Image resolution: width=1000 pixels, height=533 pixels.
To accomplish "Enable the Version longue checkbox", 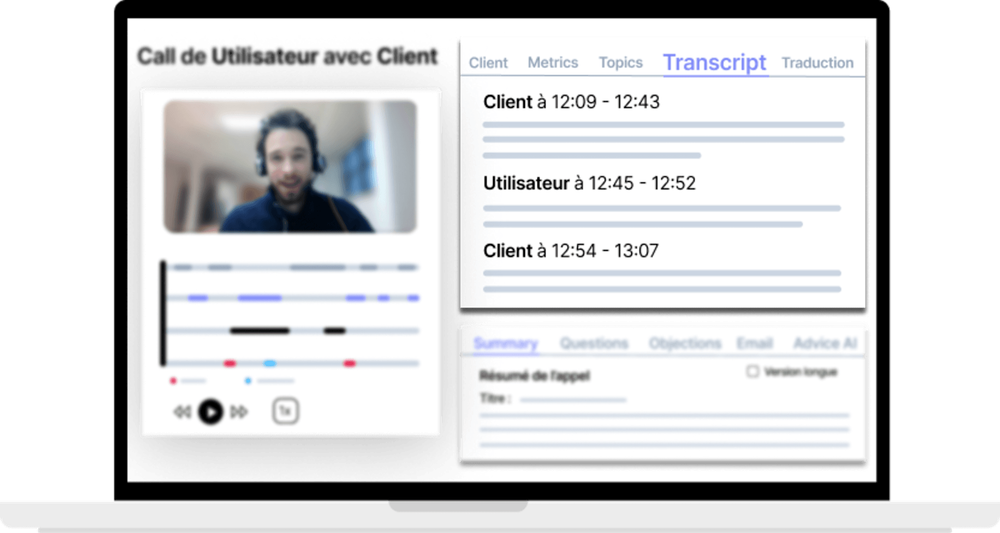I will pos(753,371).
